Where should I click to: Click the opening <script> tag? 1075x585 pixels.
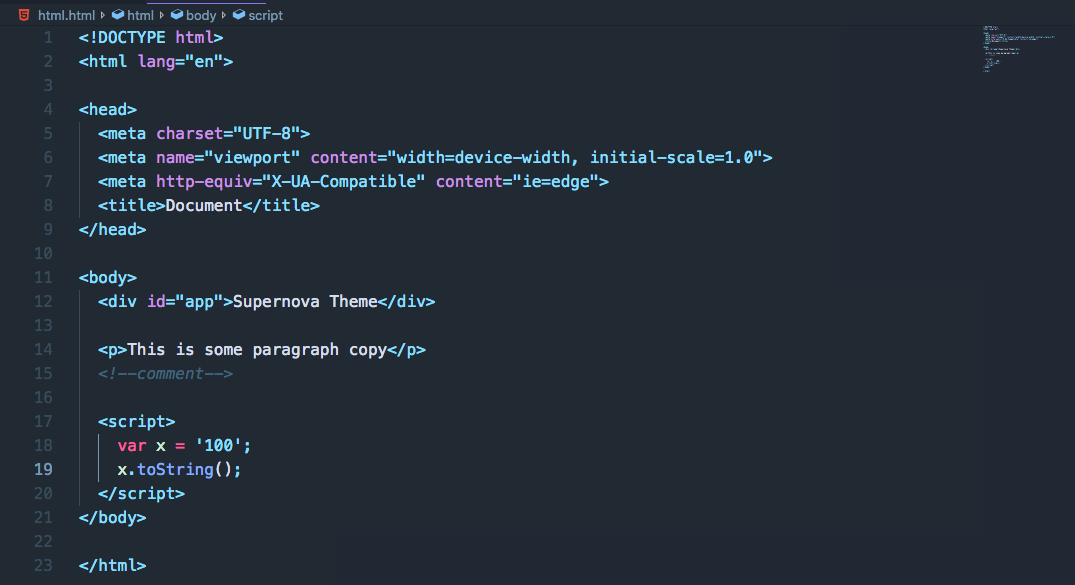136,422
